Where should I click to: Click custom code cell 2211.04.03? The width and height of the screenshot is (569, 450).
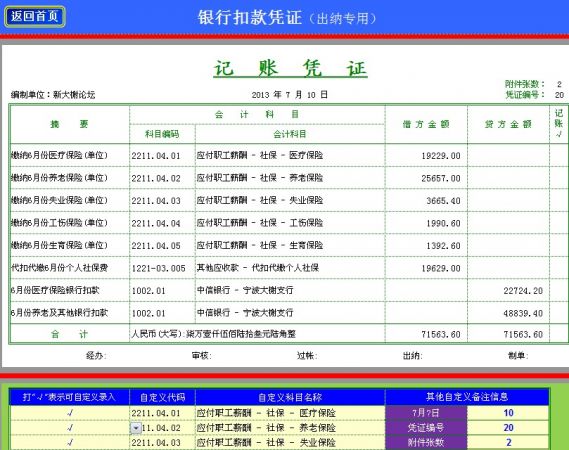[162, 442]
